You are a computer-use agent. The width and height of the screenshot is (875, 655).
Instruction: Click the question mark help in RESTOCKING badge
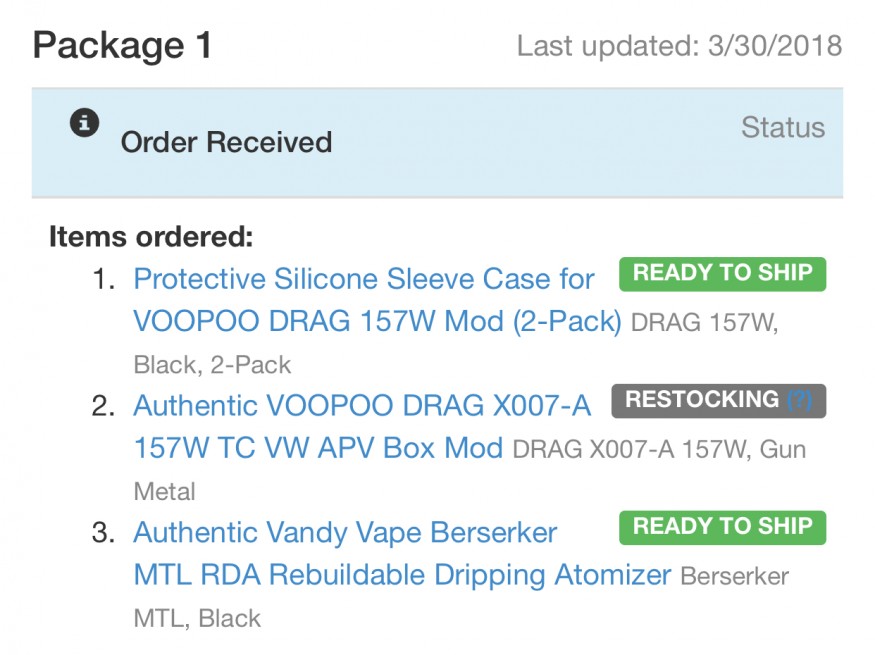coord(799,400)
